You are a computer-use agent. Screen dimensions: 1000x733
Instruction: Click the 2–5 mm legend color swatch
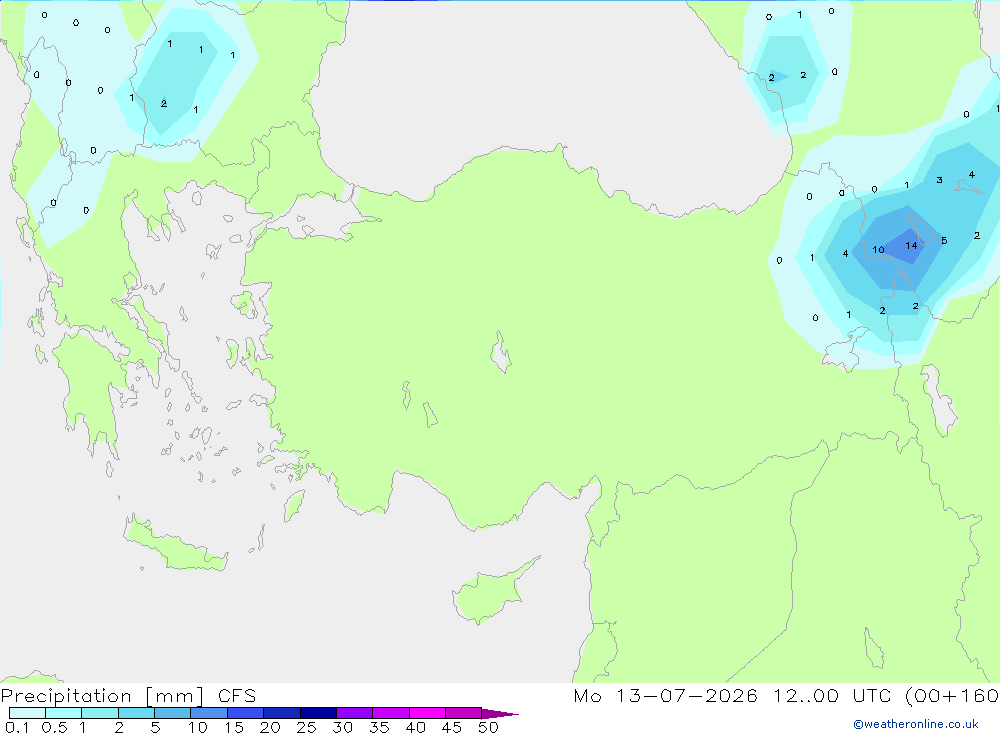click(x=136, y=713)
